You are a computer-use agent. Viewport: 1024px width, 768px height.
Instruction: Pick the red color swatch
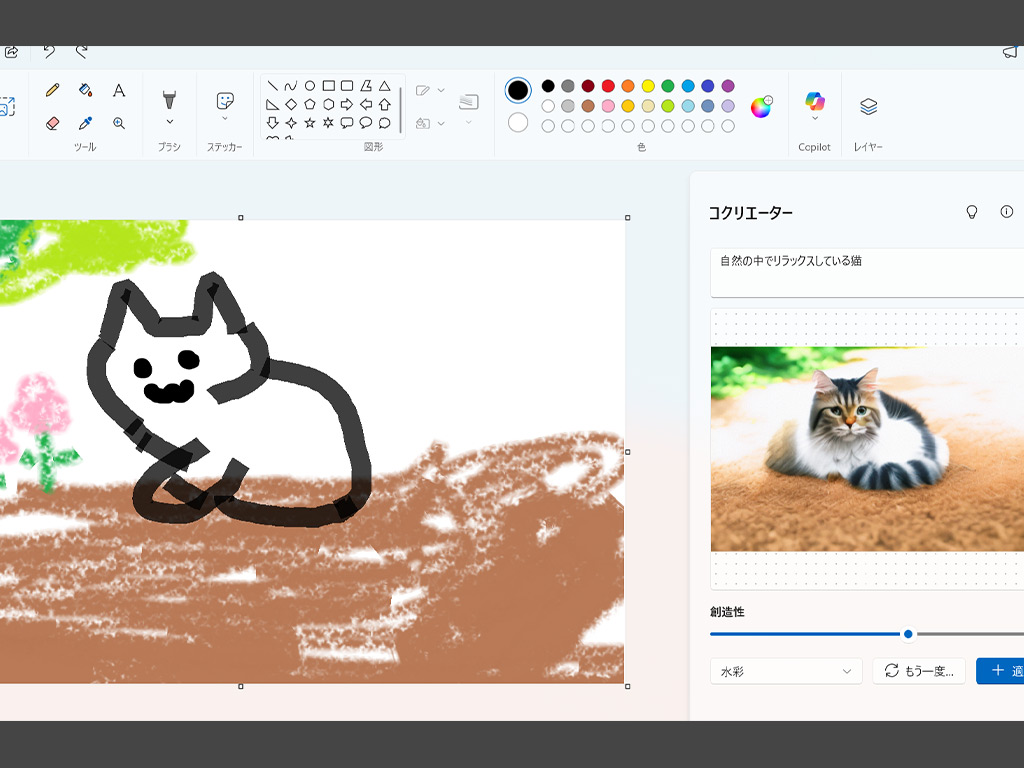tap(608, 86)
